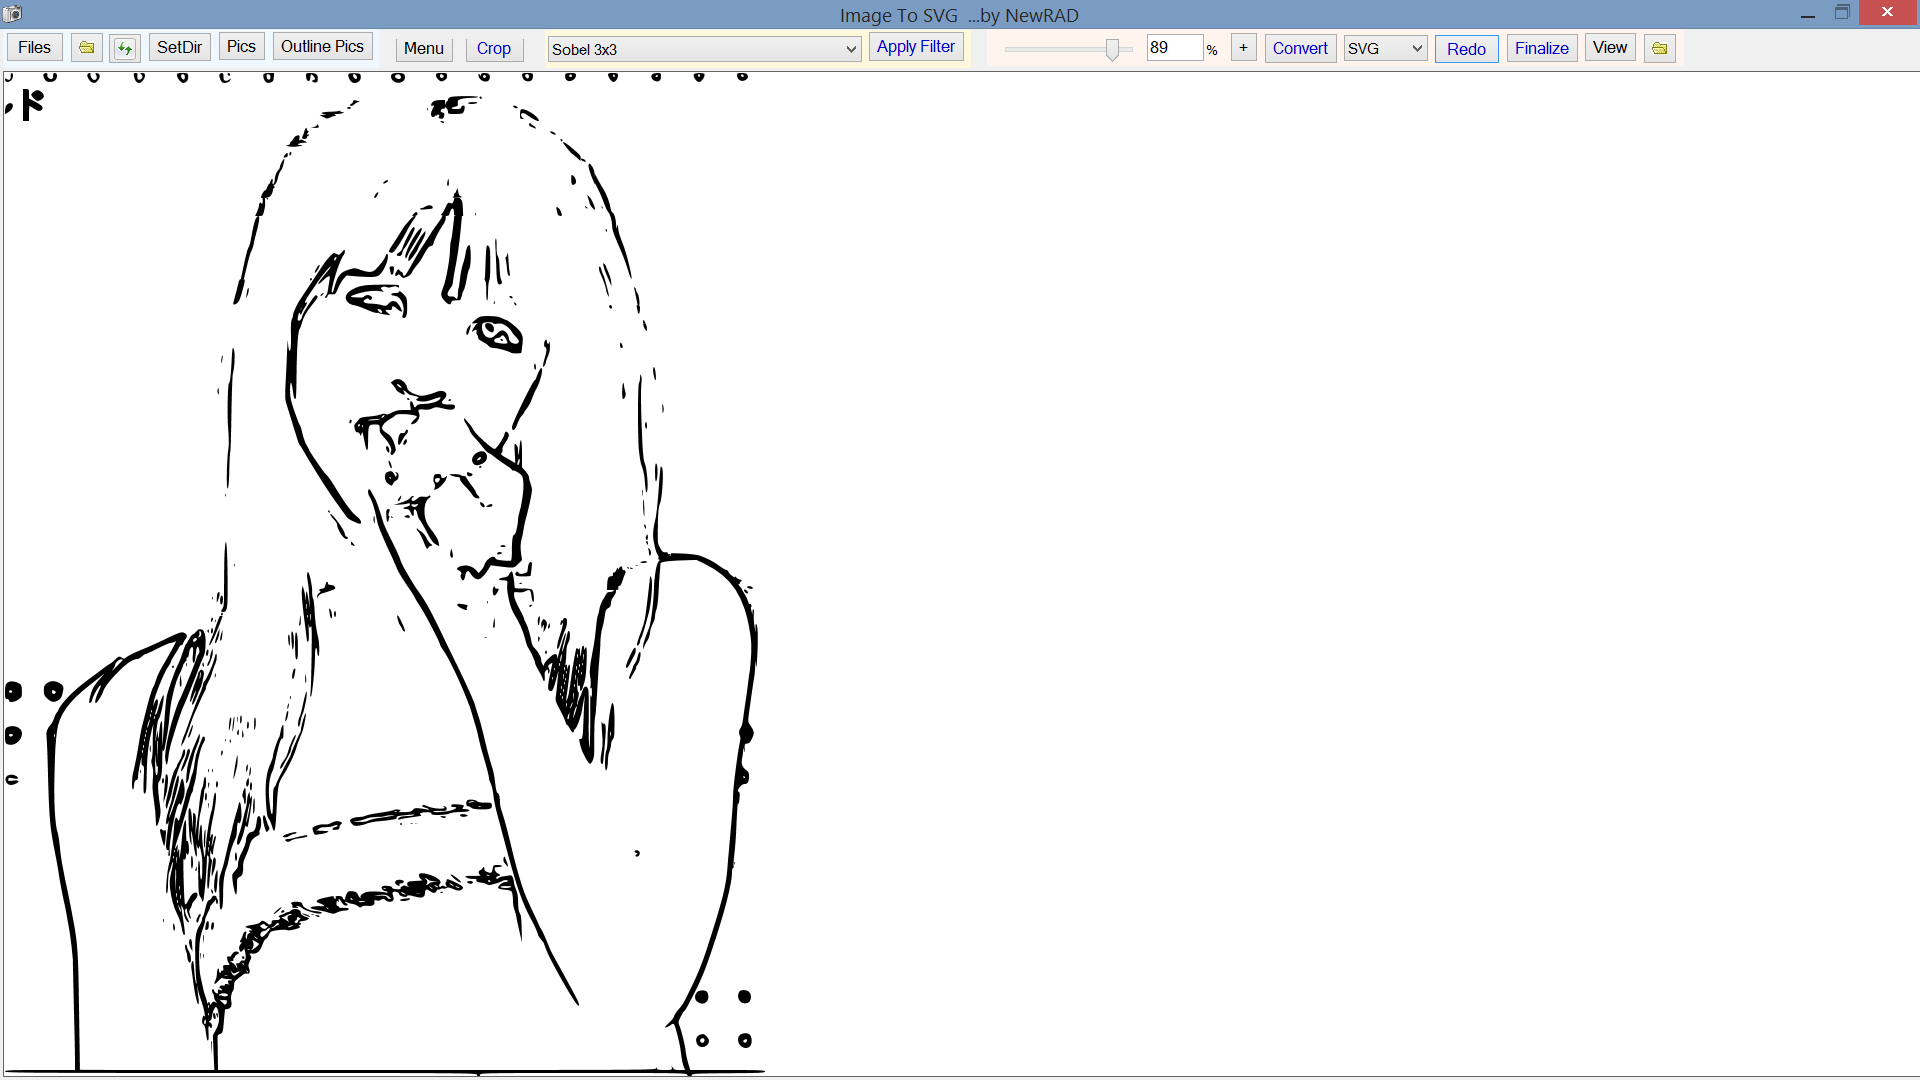Click the Outline Pics button
The height and width of the screenshot is (1080, 1920).
(x=323, y=47)
